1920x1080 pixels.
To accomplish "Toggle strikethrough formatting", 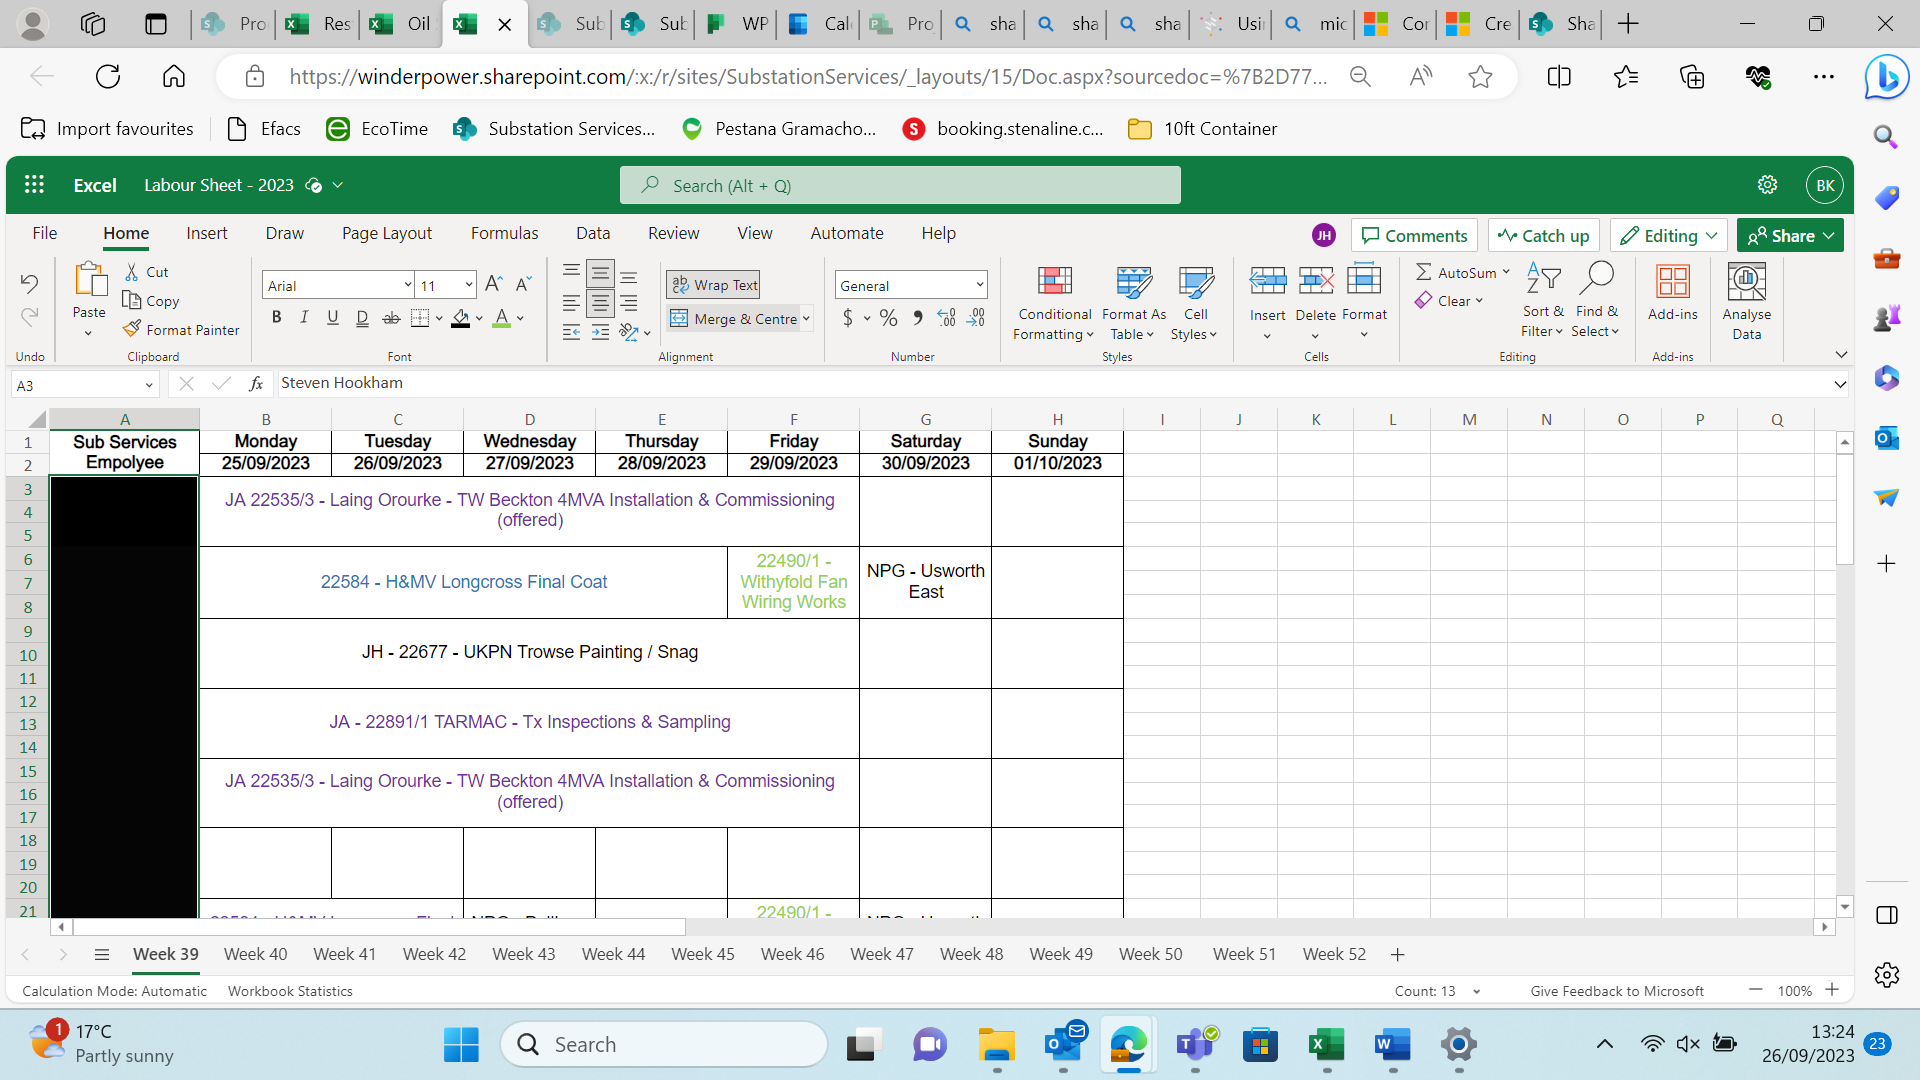I will [x=391, y=318].
